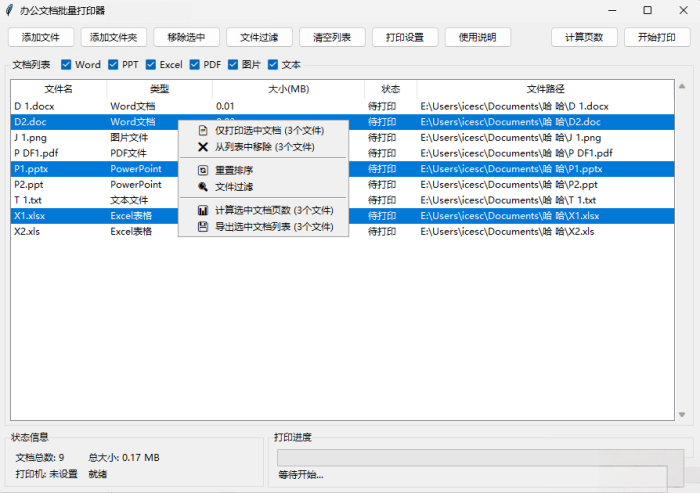This screenshot has height=493, width=700.
Task: Click the feather app icon in title bar
Action: [10, 10]
